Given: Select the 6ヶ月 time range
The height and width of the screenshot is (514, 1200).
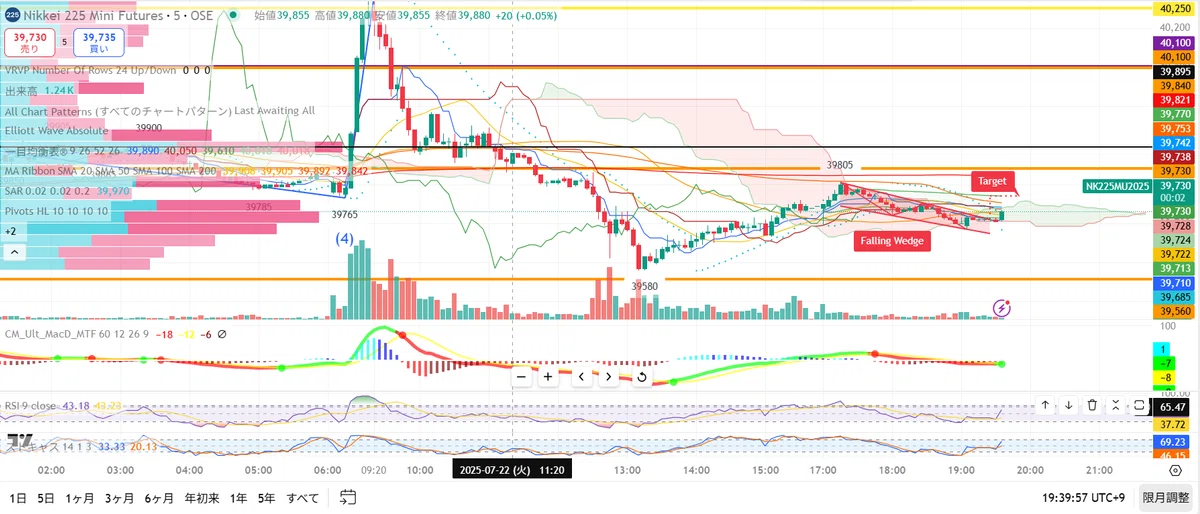Looking at the screenshot, I should pyautogui.click(x=159, y=497).
